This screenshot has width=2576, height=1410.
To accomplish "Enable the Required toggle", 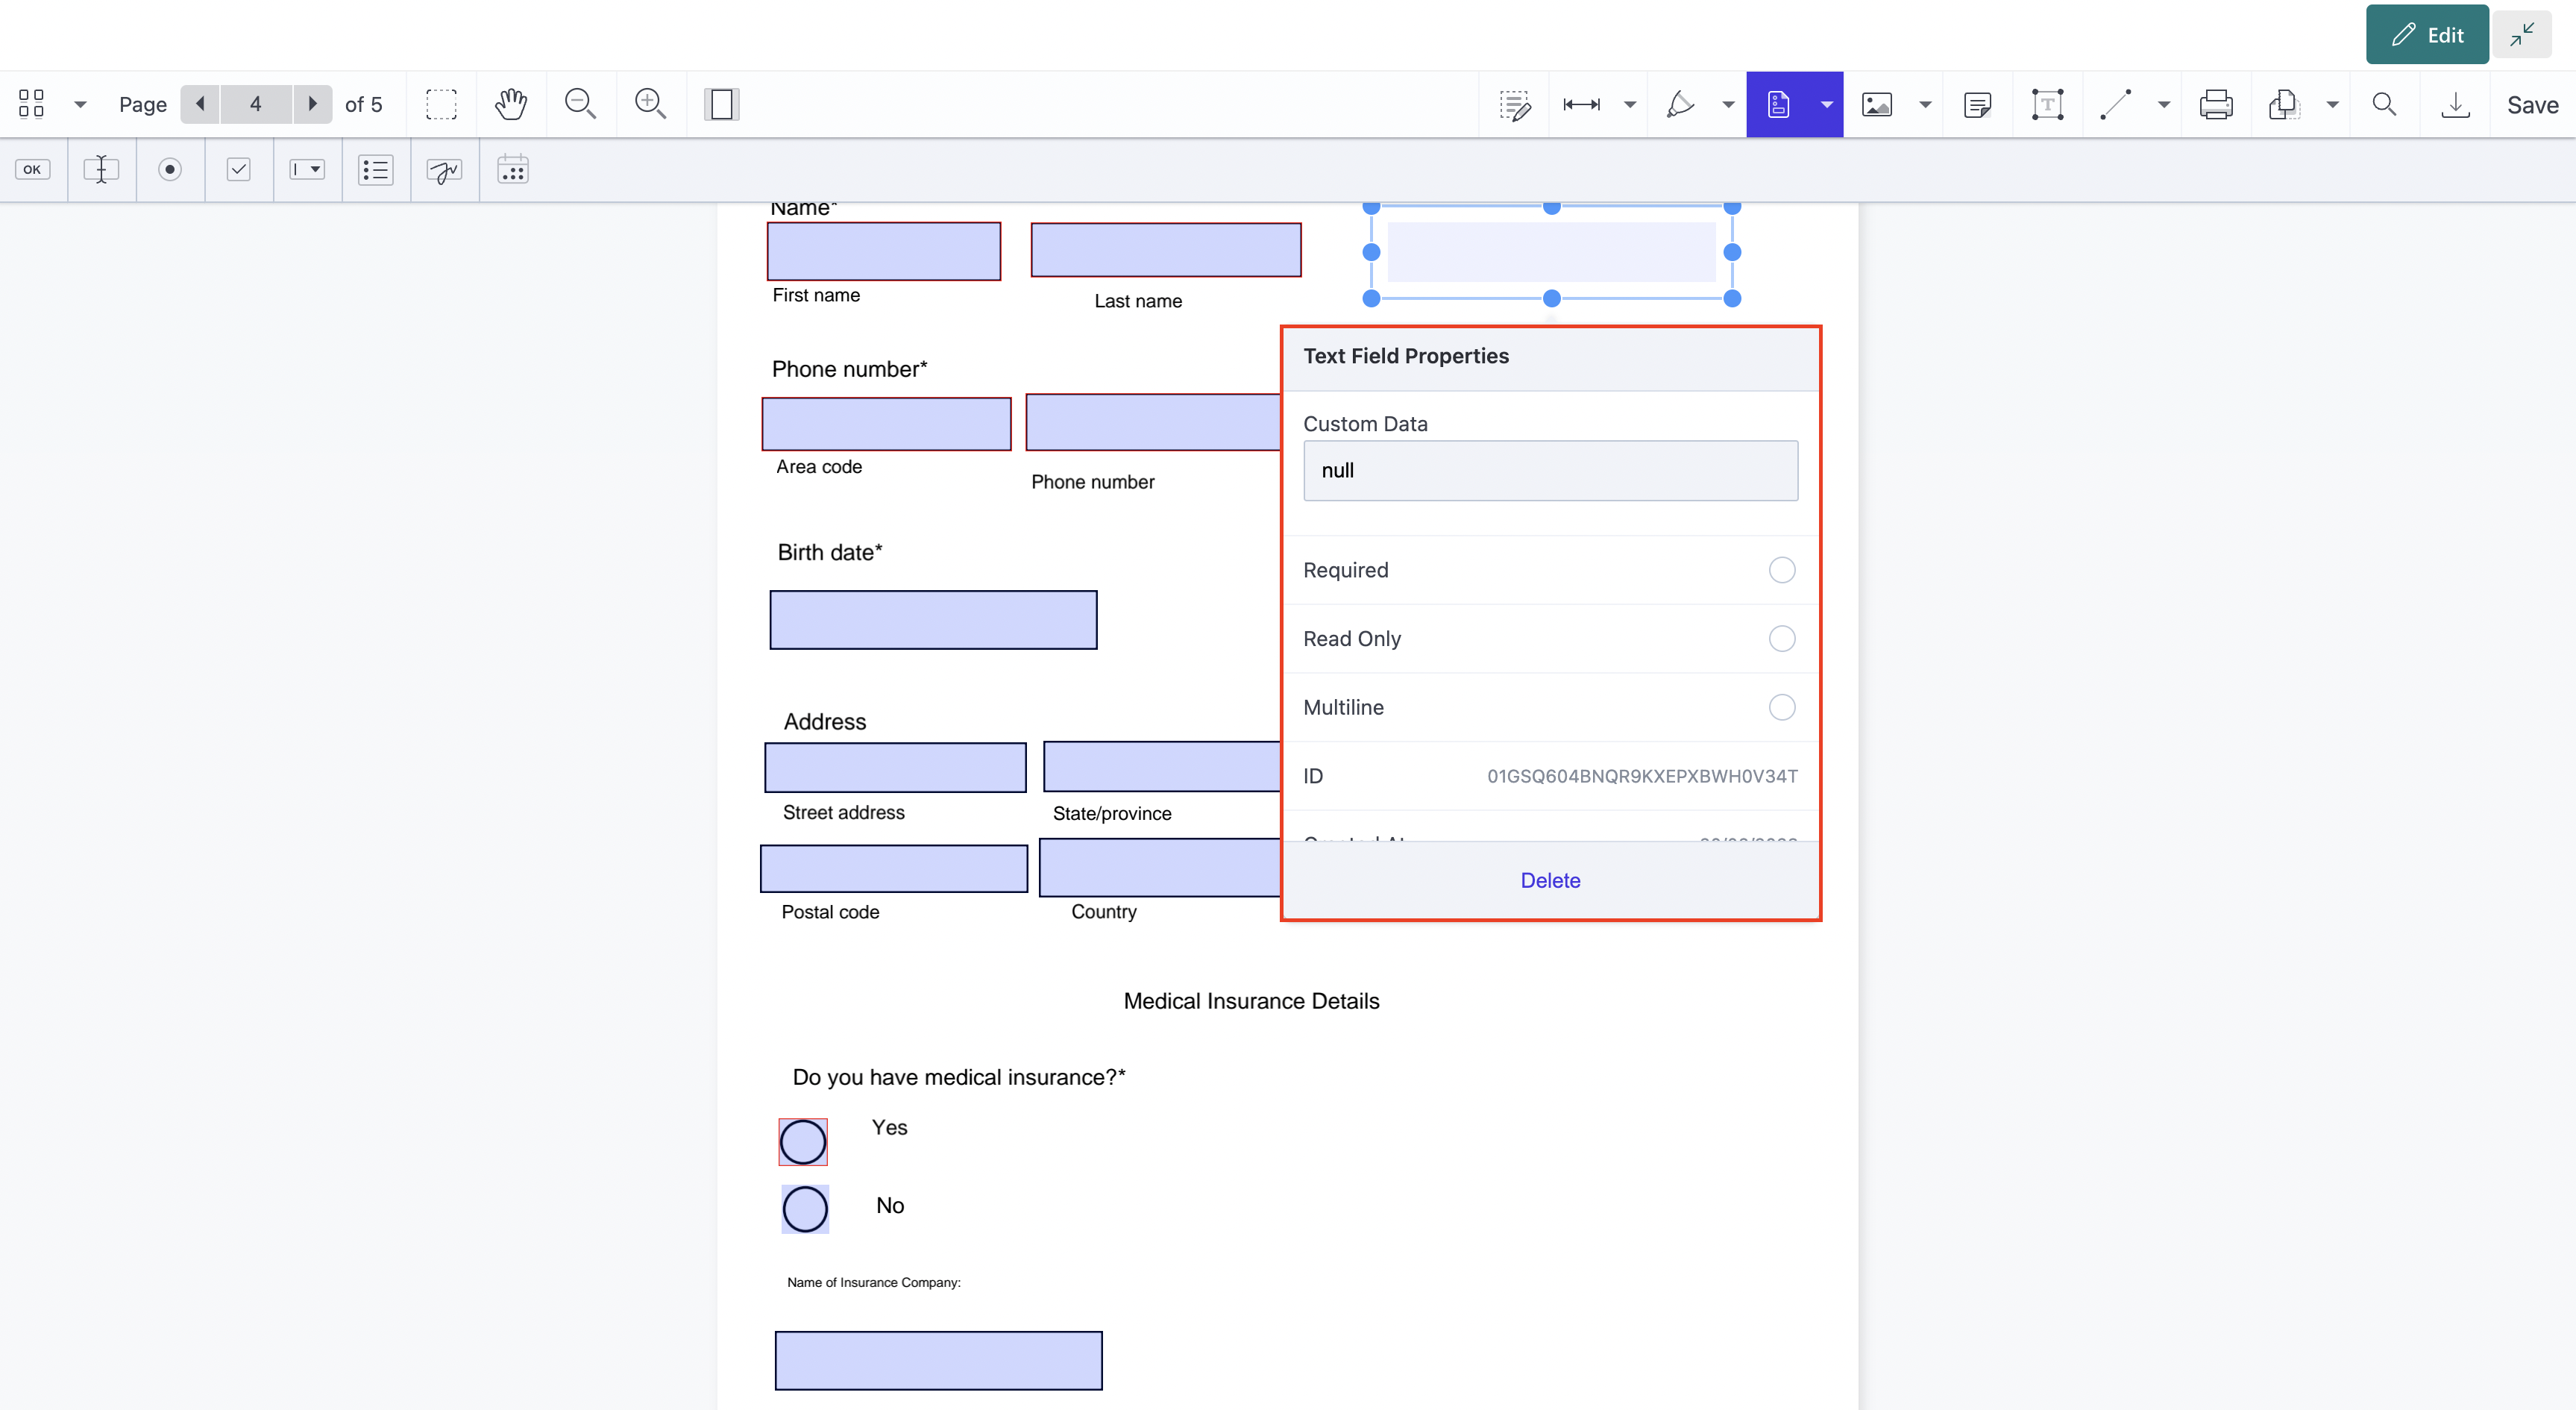I will tap(1781, 570).
